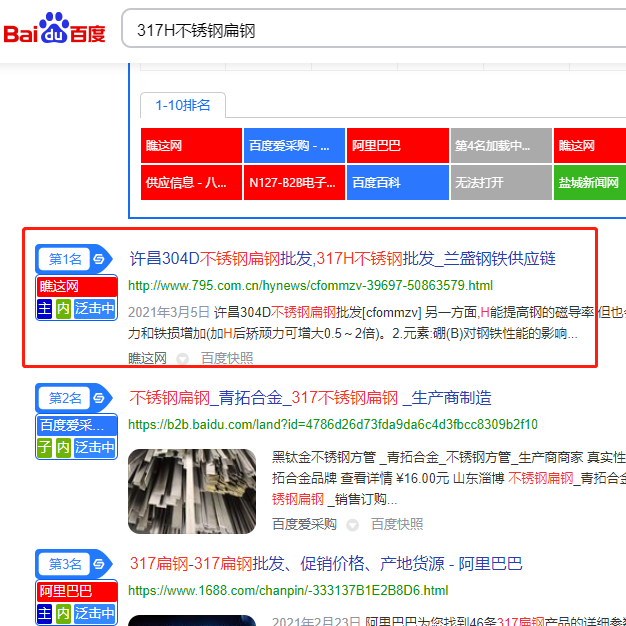Expand the dropdown arrow next to 瞧这网 source
This screenshot has height=626, width=626.
pyautogui.click(x=183, y=359)
